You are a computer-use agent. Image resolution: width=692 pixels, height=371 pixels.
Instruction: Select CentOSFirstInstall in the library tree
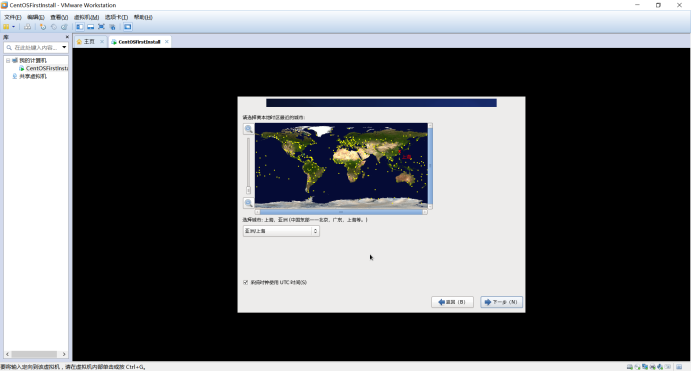(47, 68)
